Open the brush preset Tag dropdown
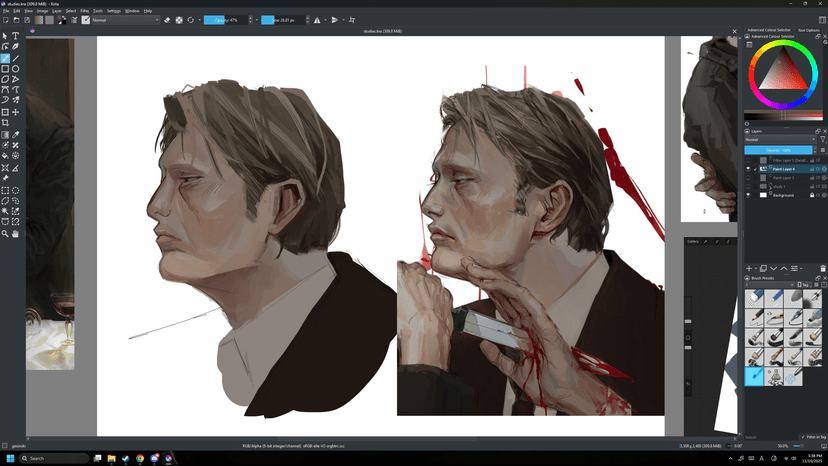This screenshot has width=828, height=466. click(x=805, y=284)
